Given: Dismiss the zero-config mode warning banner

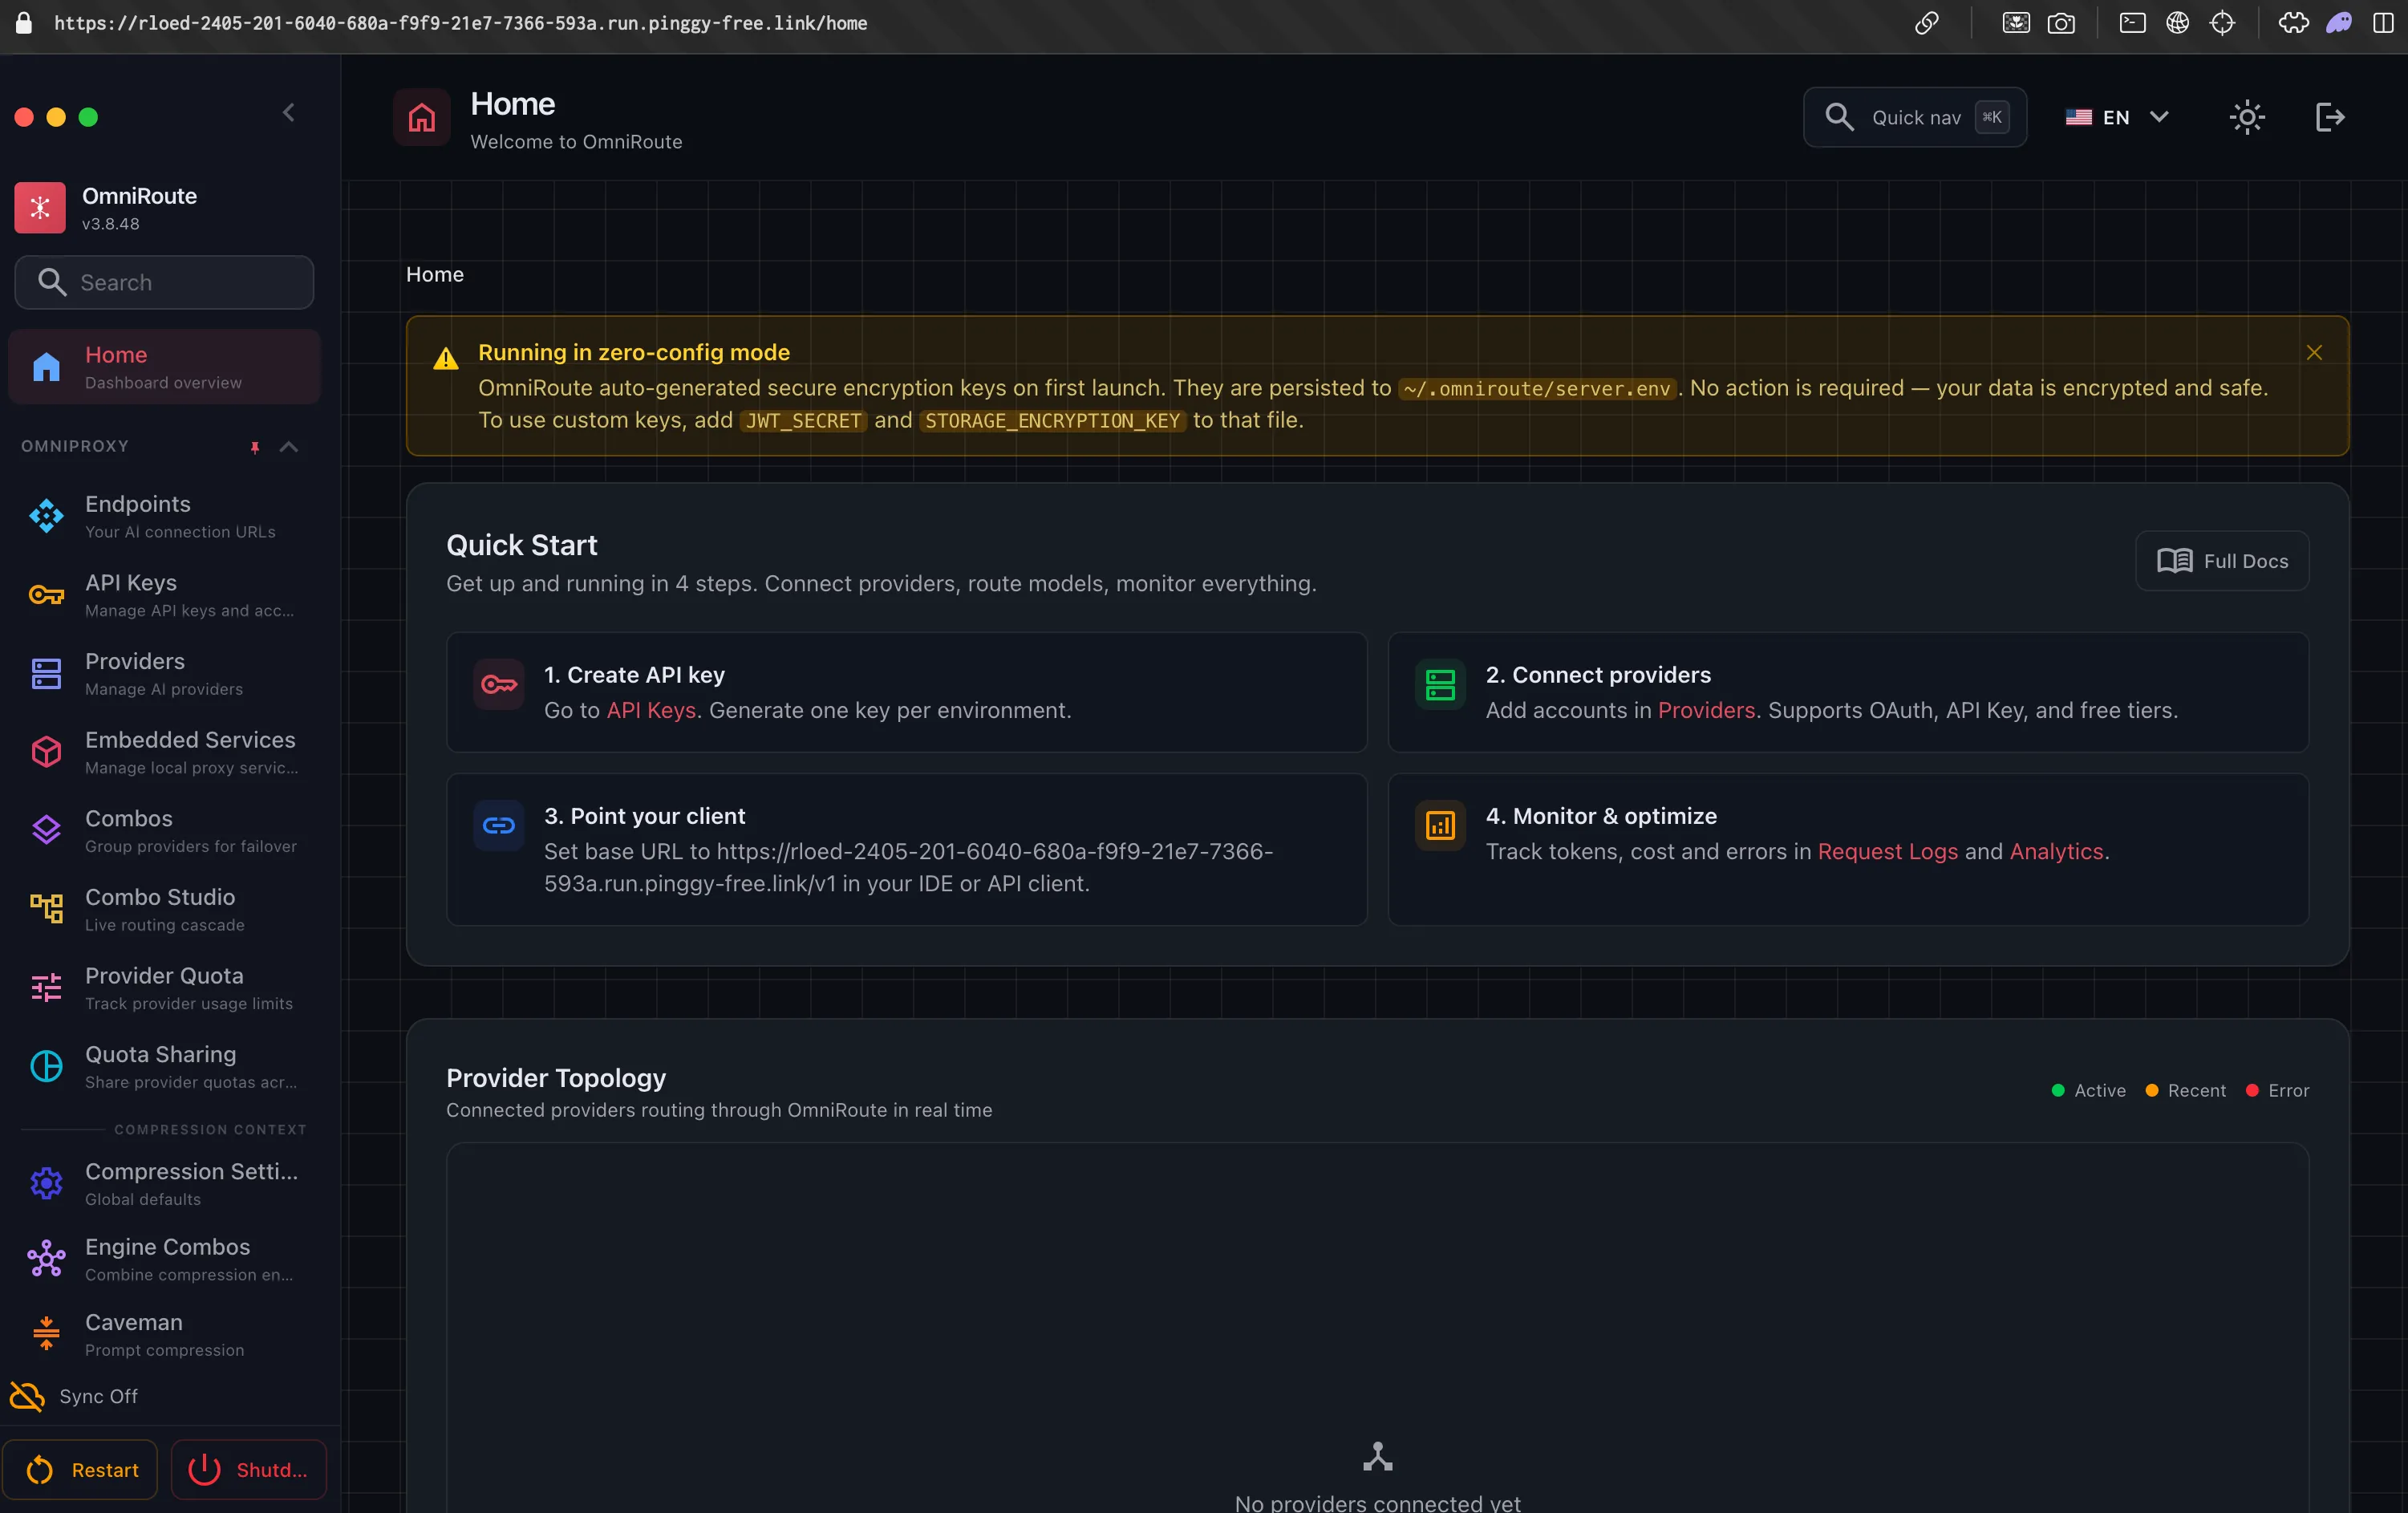Looking at the screenshot, I should pos(2313,352).
